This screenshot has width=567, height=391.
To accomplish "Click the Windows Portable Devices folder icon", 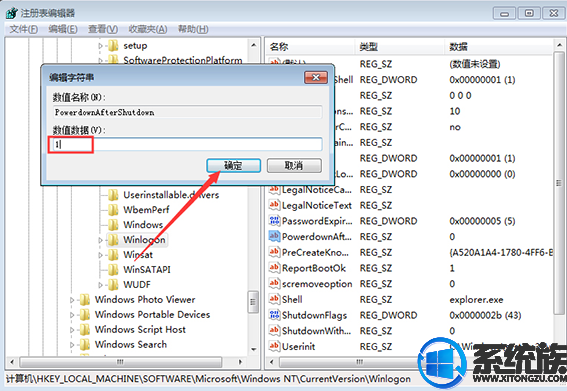I will [85, 314].
